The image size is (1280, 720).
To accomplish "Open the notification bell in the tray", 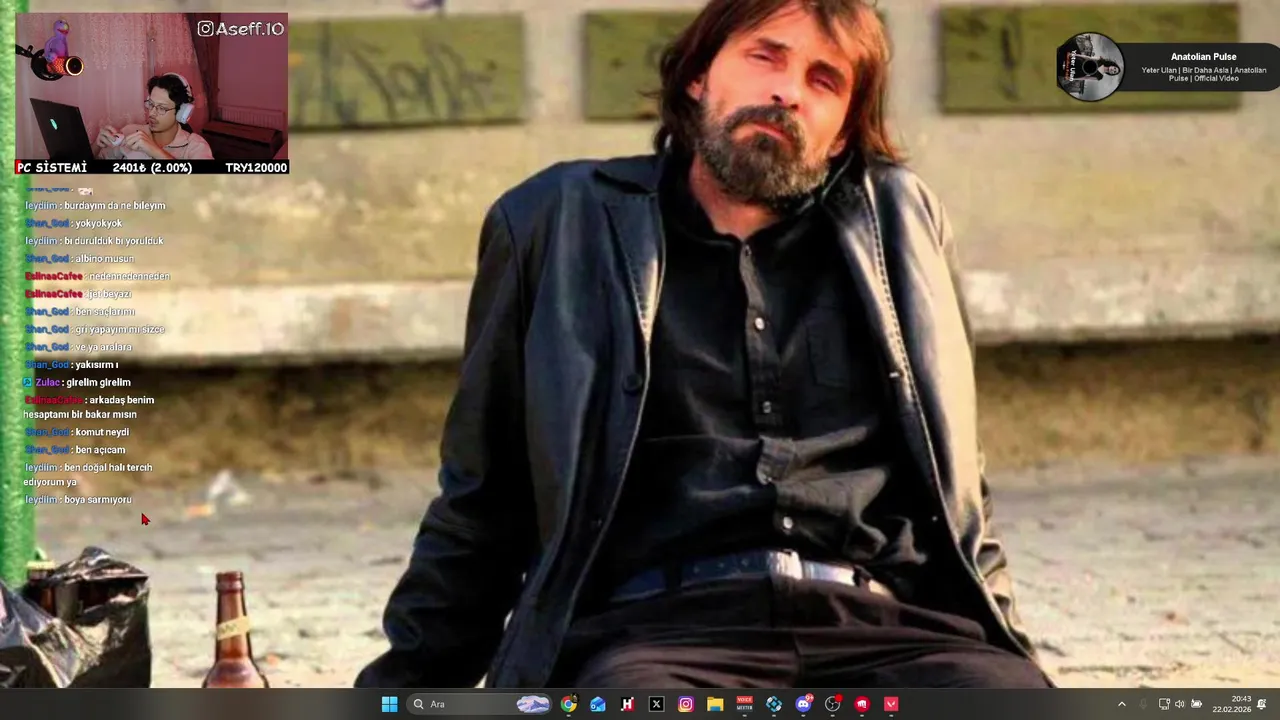I will click(1262, 704).
